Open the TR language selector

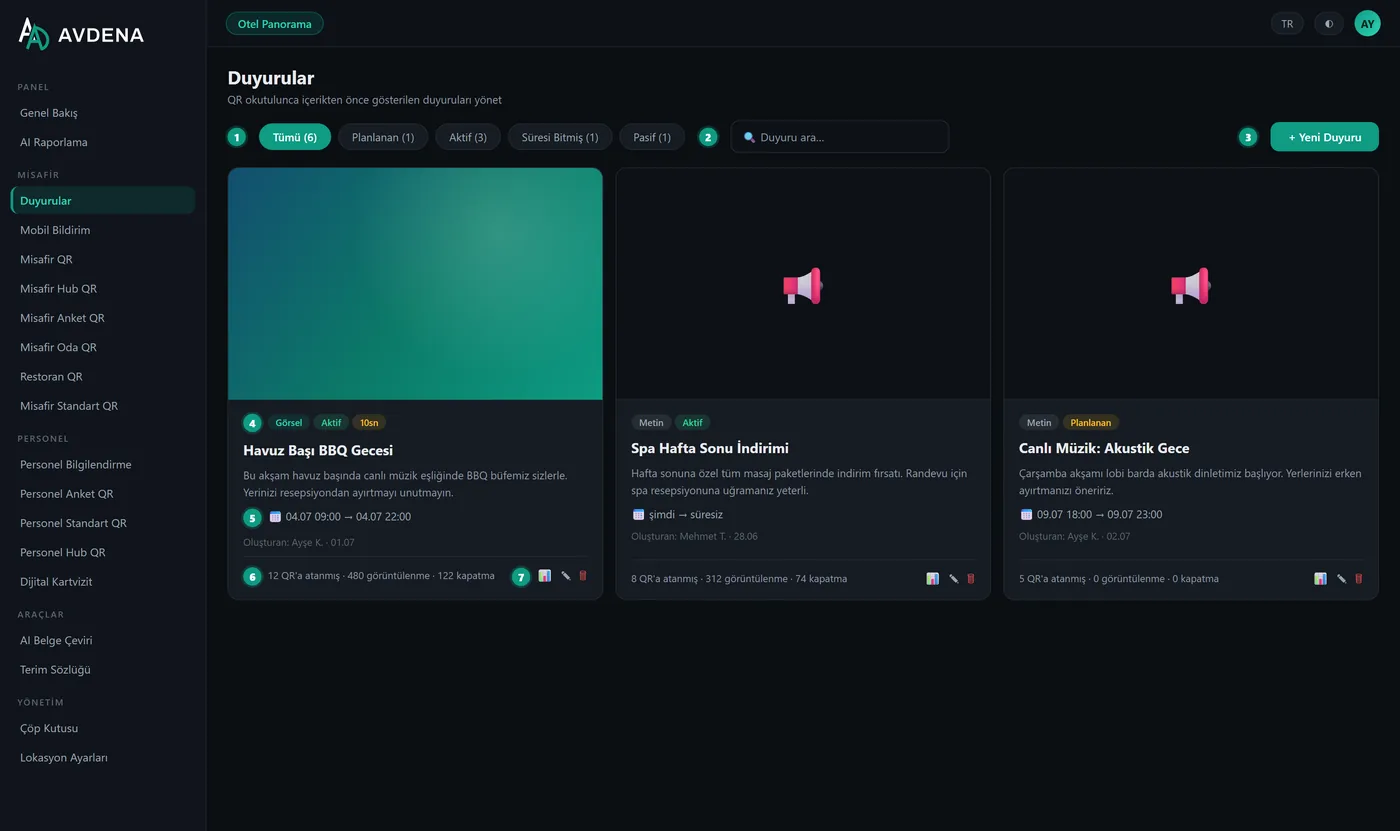[1287, 23]
